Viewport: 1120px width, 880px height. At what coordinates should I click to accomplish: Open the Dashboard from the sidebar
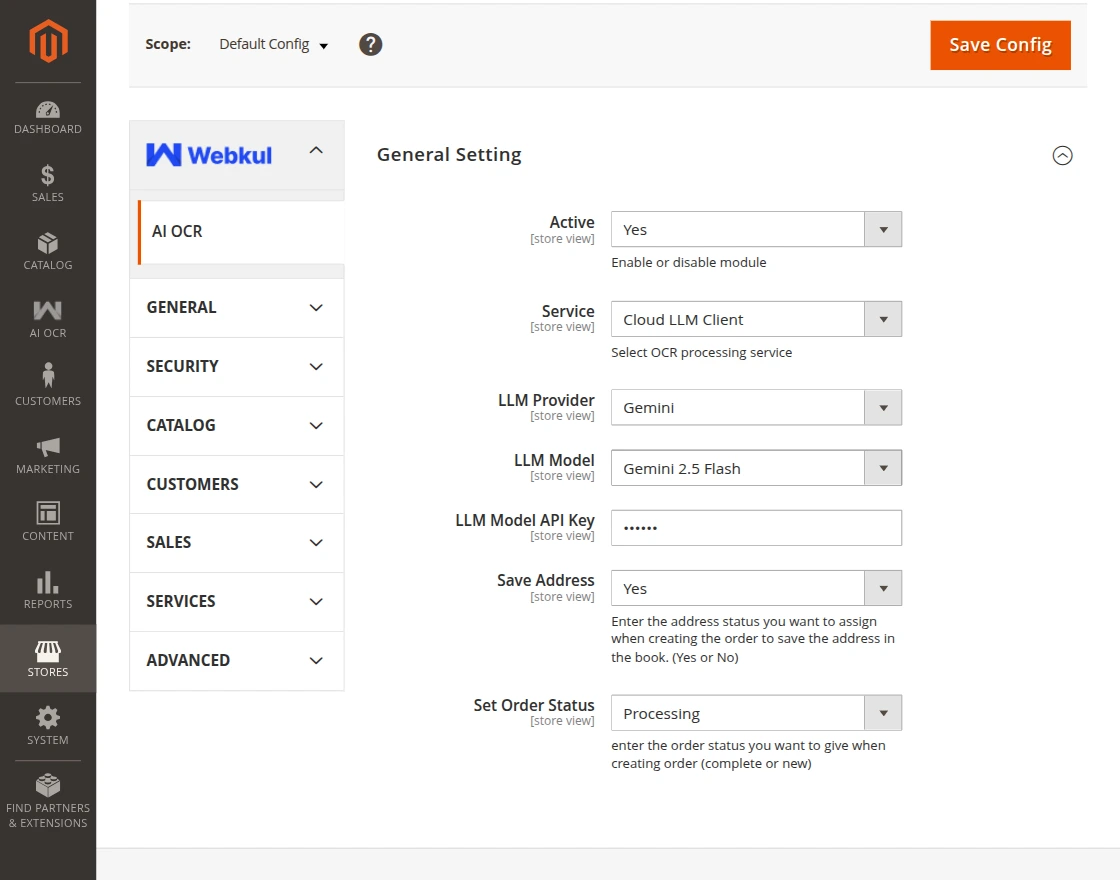coord(47,114)
